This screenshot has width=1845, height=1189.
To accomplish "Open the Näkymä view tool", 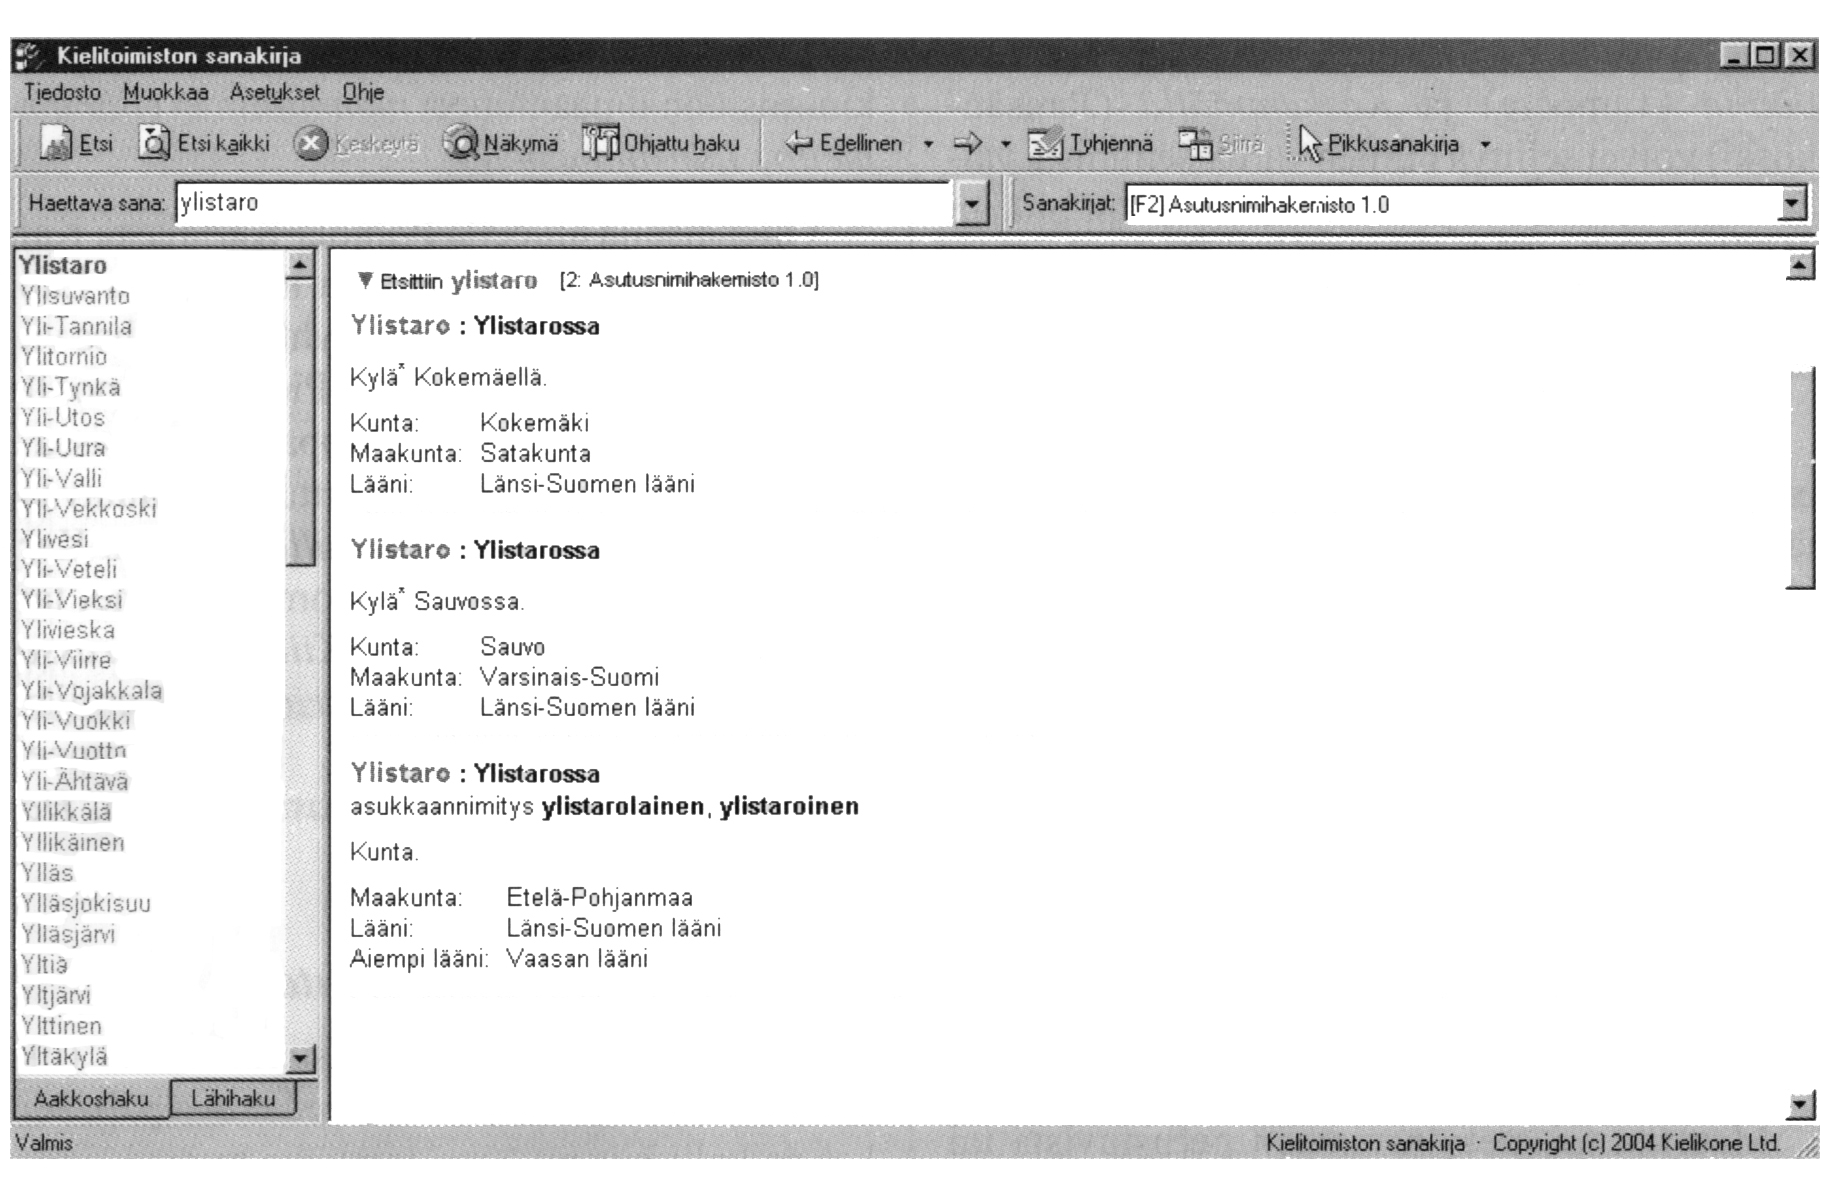I will coord(501,144).
